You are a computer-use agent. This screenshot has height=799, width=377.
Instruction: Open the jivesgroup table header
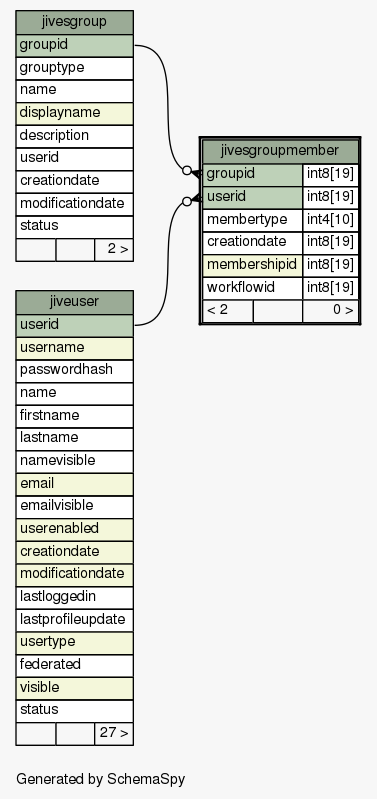[x=74, y=22]
